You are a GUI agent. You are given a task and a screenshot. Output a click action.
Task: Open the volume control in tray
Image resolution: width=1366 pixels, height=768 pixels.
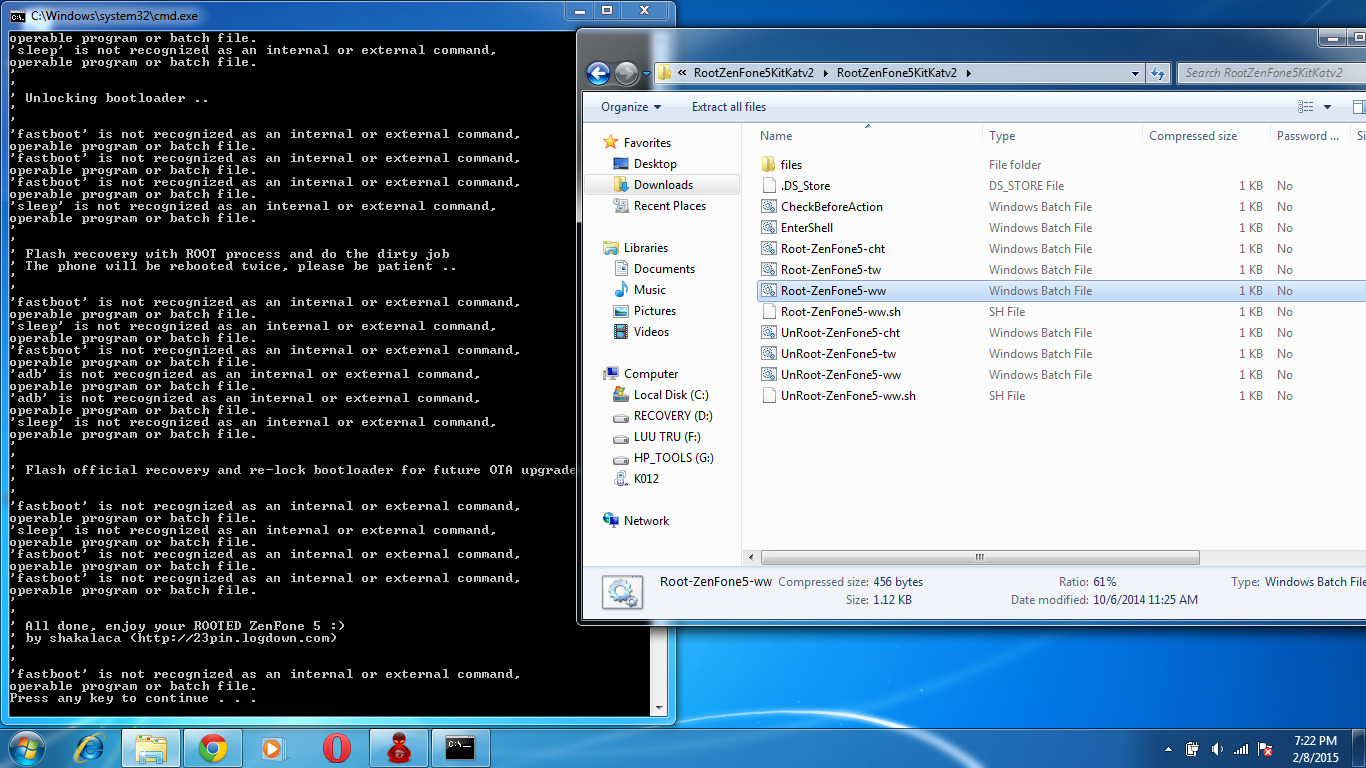1217,749
